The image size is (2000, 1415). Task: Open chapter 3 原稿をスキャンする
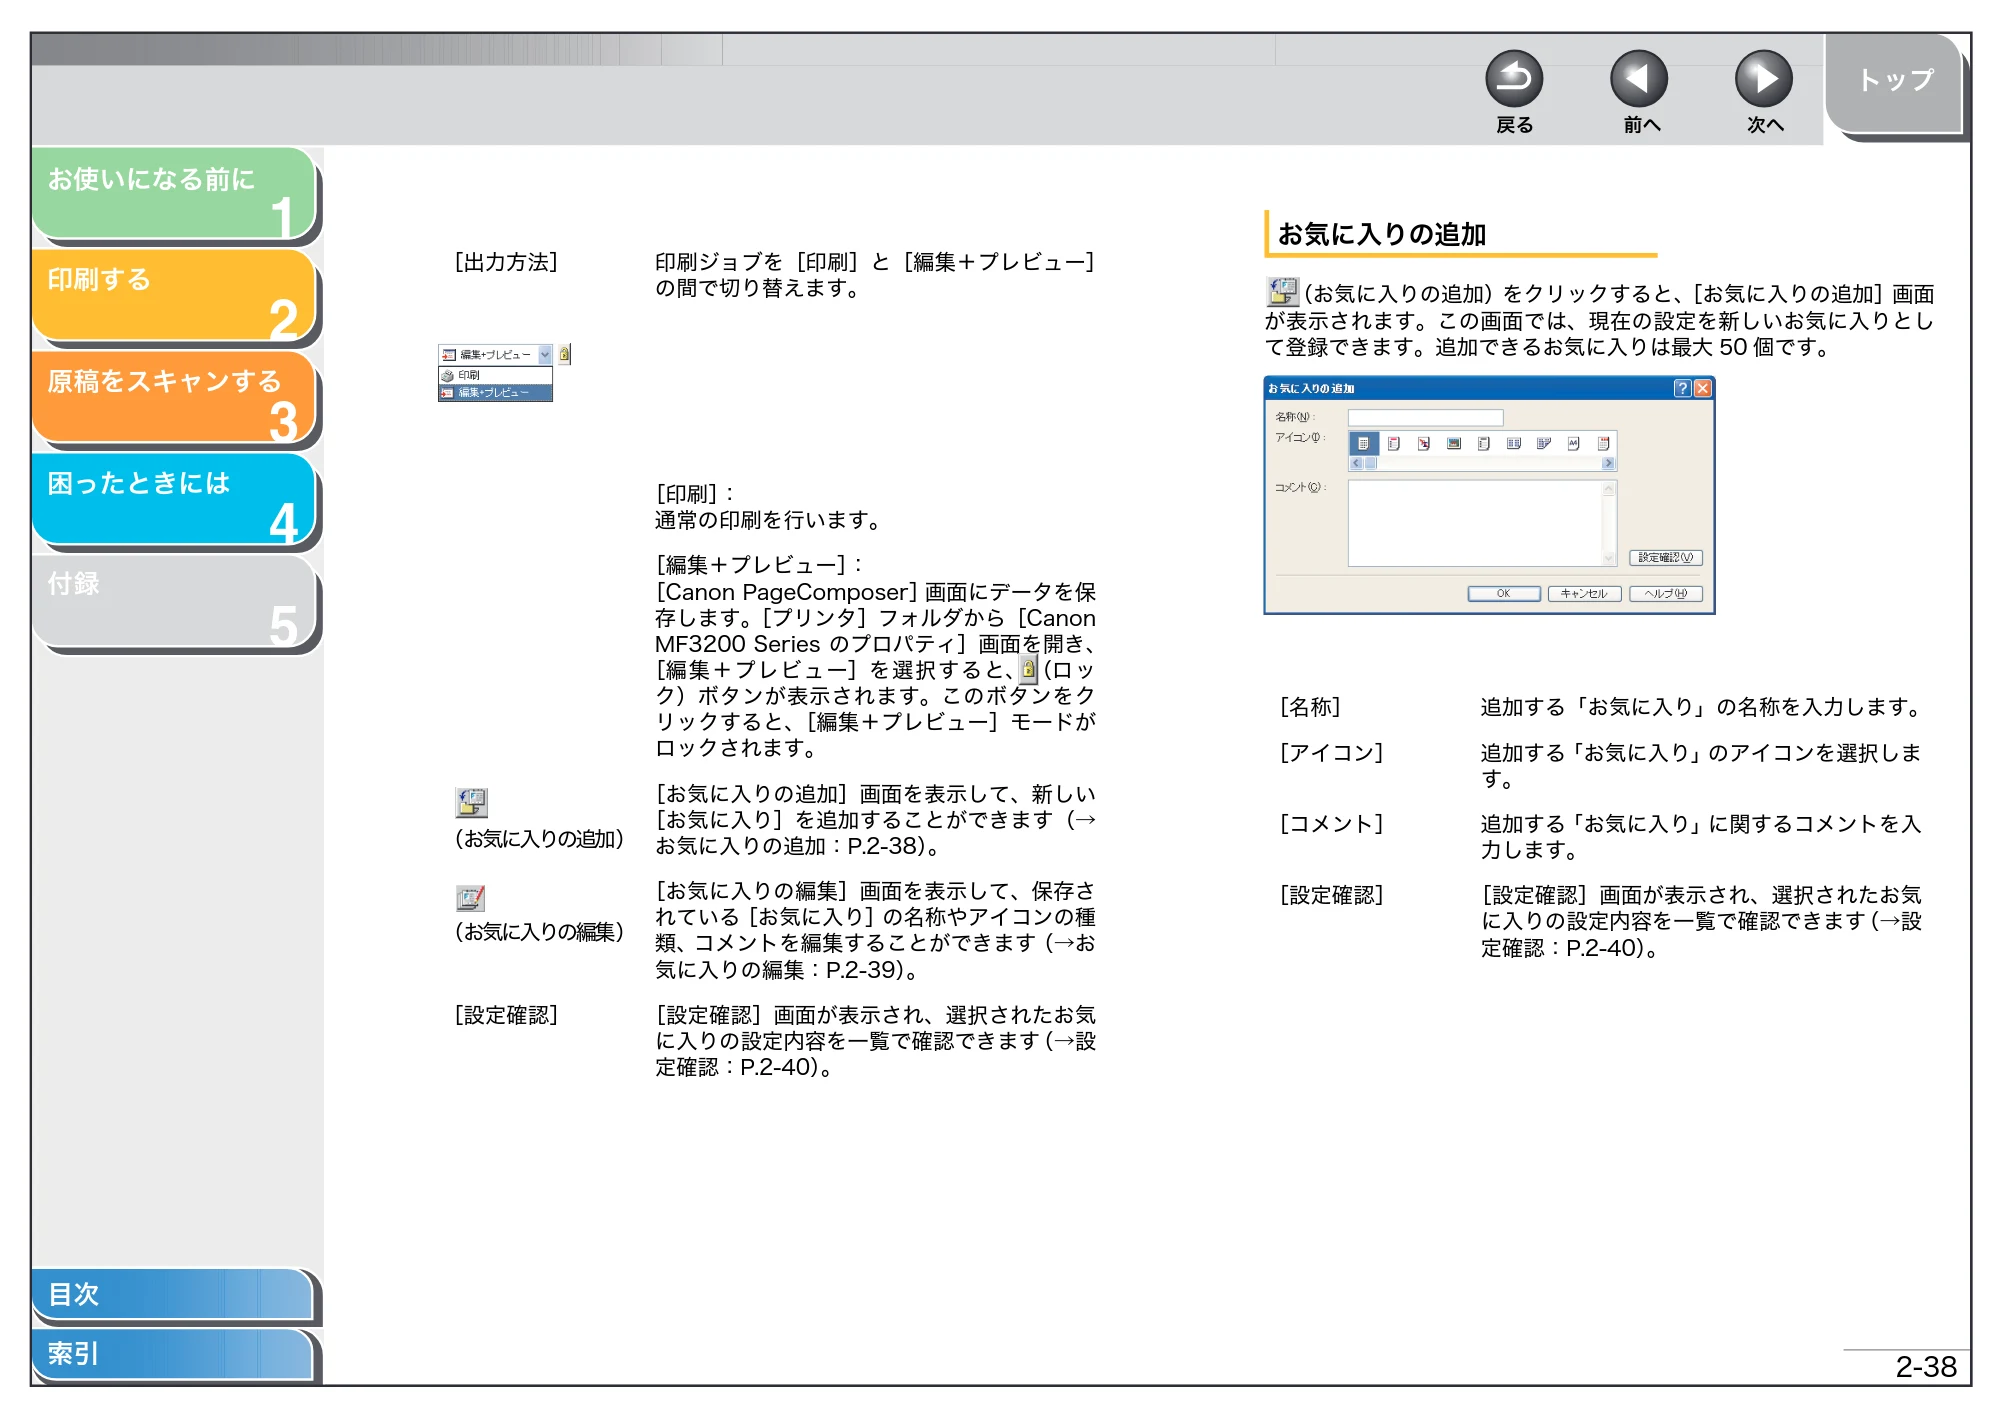pyautogui.click(x=174, y=397)
